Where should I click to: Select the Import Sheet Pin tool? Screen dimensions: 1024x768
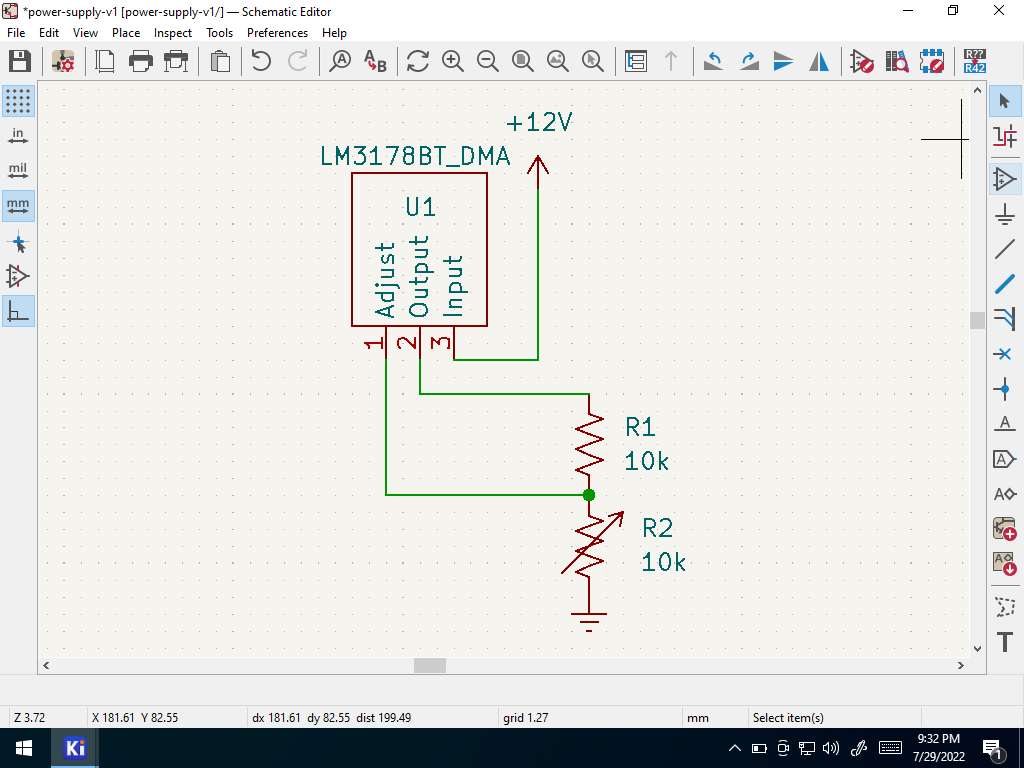(1005, 563)
